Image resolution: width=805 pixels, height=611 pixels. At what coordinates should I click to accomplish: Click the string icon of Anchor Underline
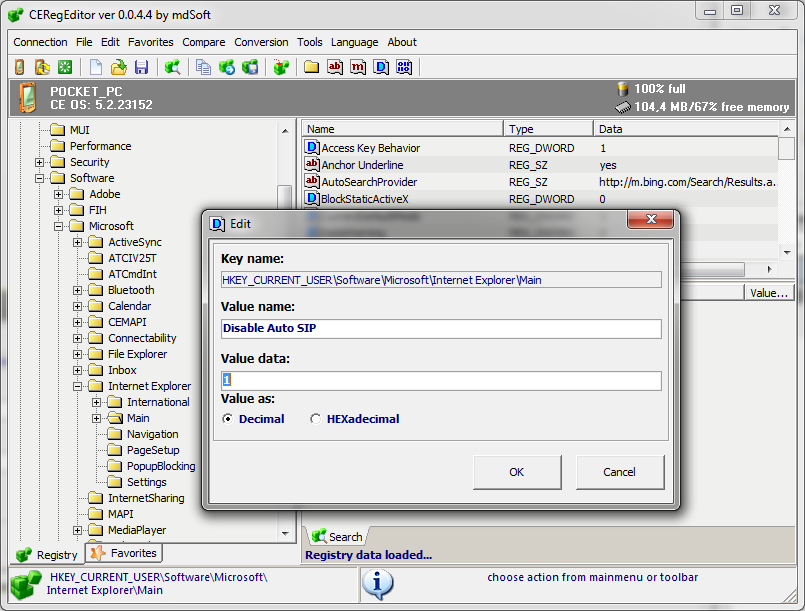coord(312,164)
